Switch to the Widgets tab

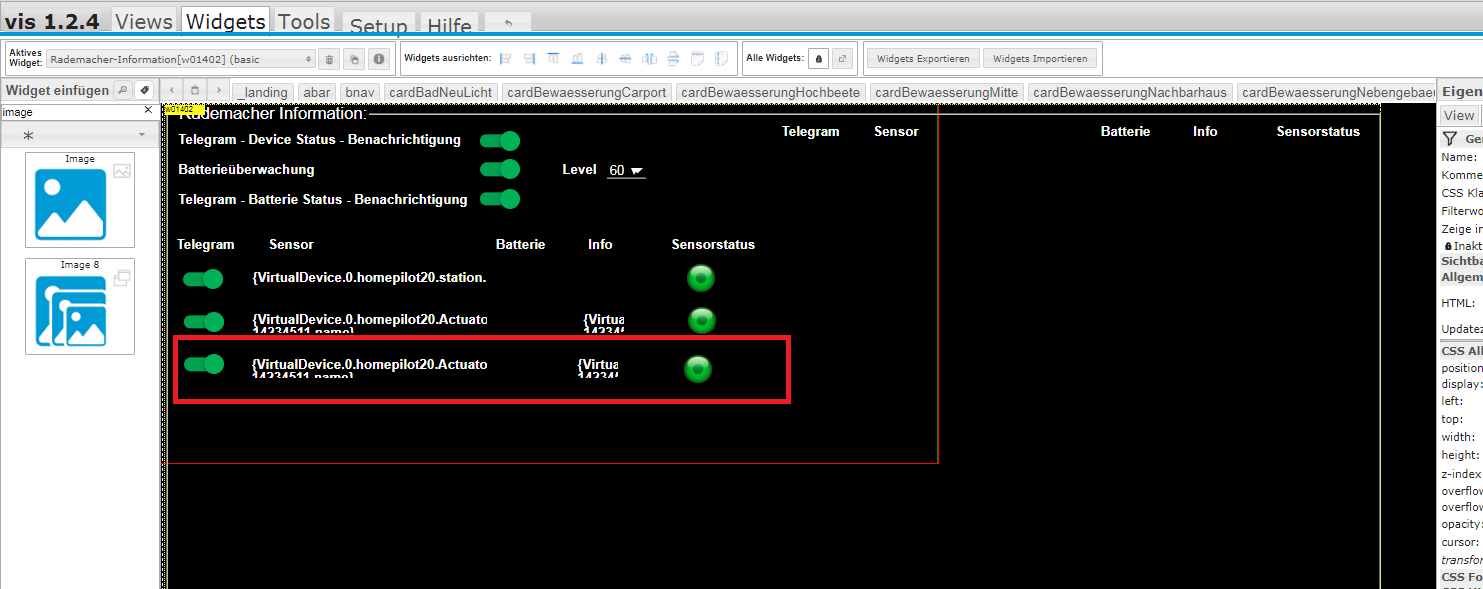[226, 21]
